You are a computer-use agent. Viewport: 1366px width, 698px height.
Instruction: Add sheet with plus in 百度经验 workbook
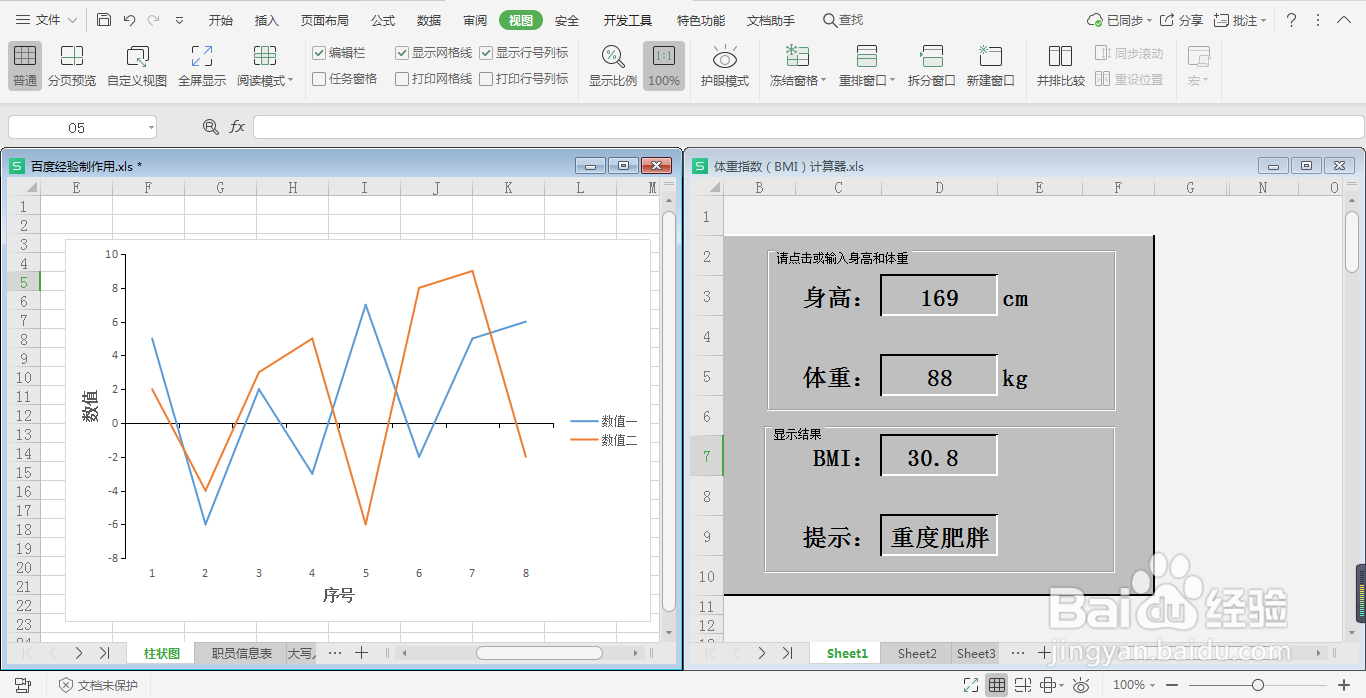point(362,653)
